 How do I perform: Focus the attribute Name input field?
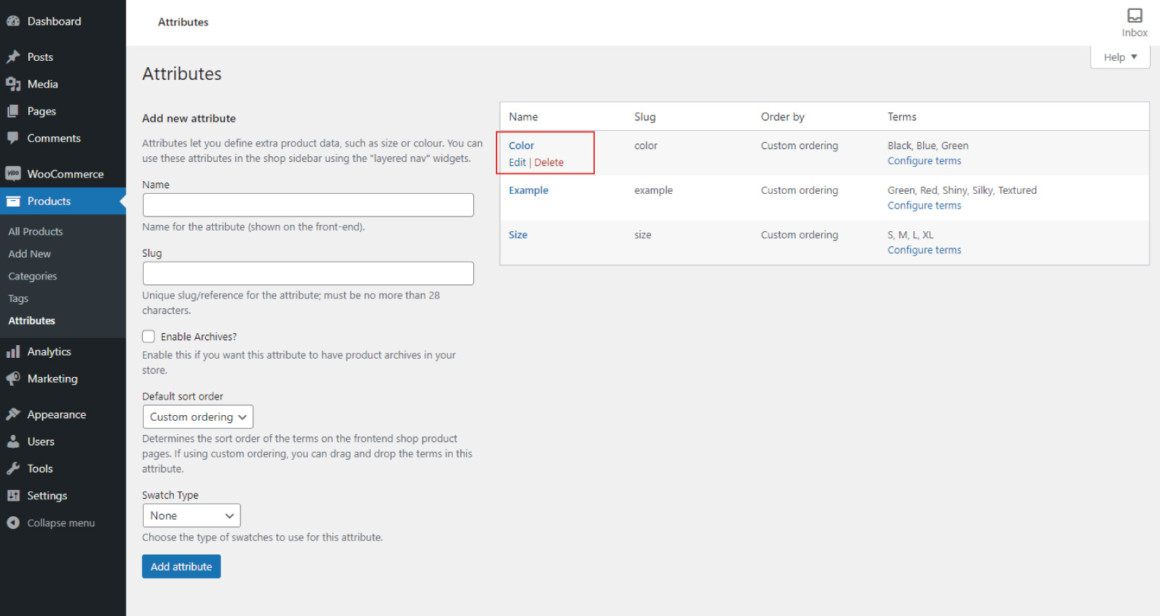click(x=308, y=205)
